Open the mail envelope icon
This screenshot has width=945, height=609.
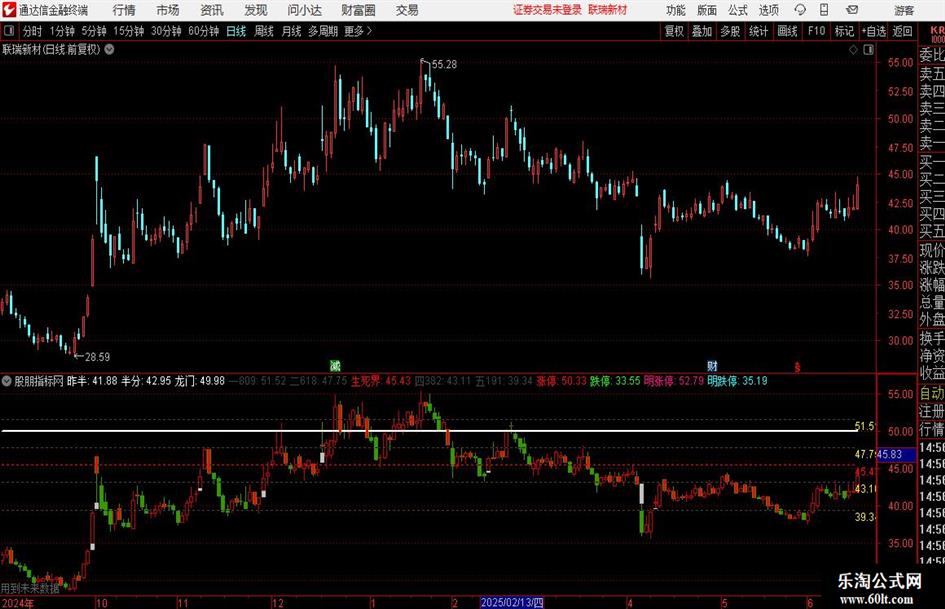click(x=852, y=10)
